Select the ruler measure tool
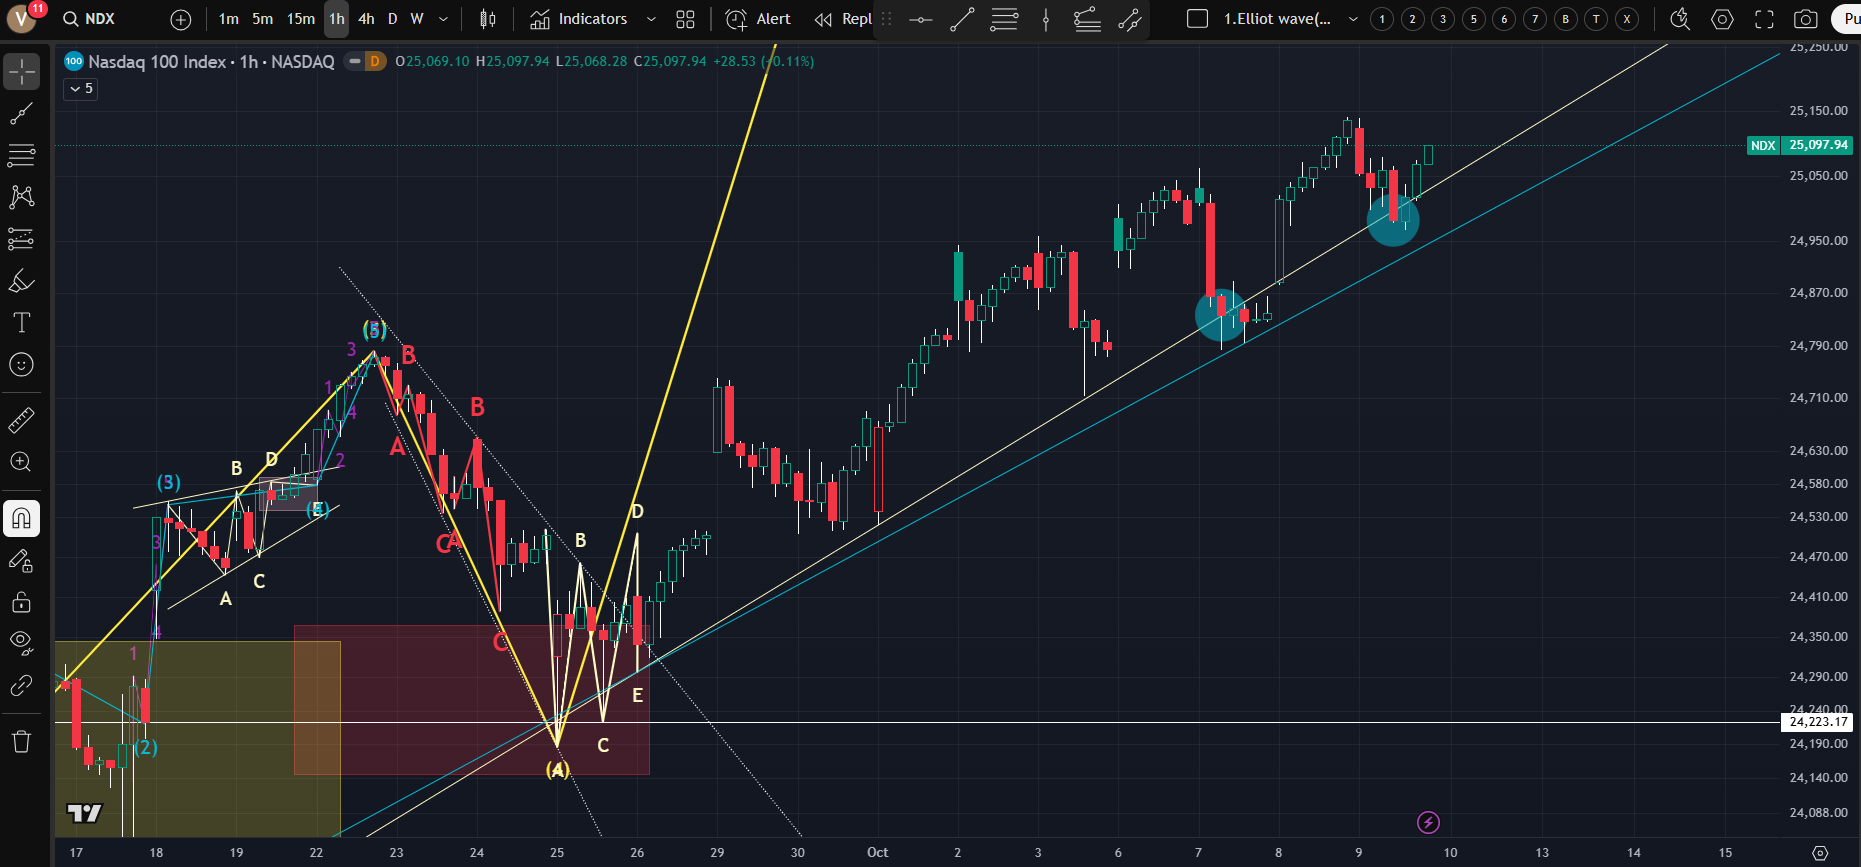1861x867 pixels. point(22,420)
